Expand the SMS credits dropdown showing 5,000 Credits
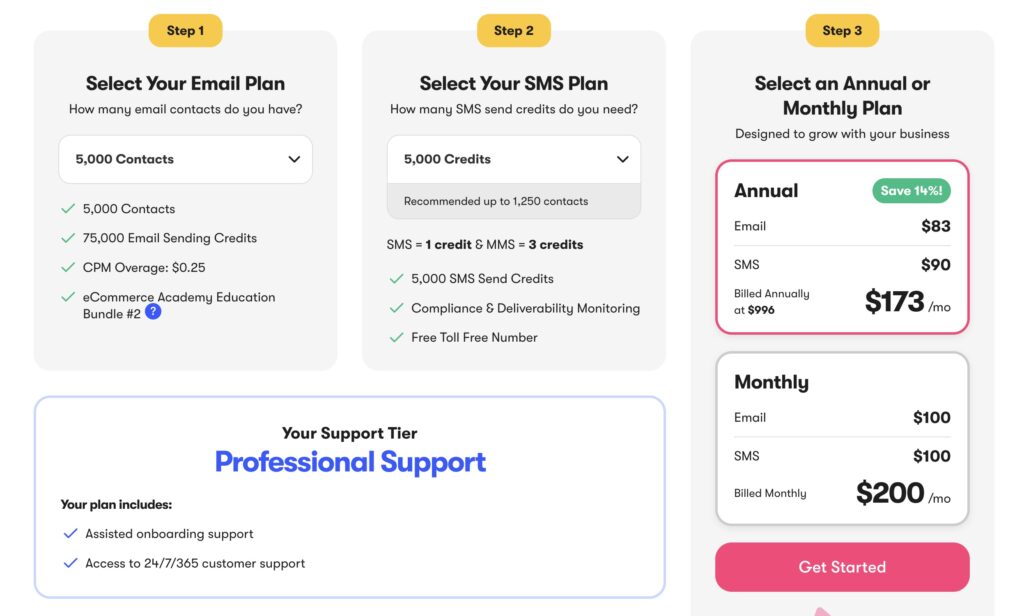The height and width of the screenshot is (616, 1024). [513, 158]
